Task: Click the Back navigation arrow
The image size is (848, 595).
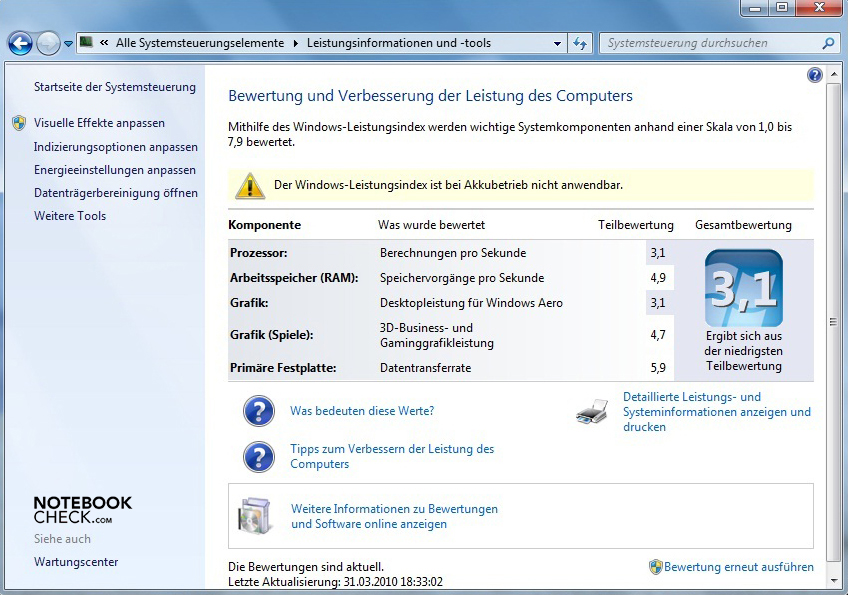Action: coord(21,43)
